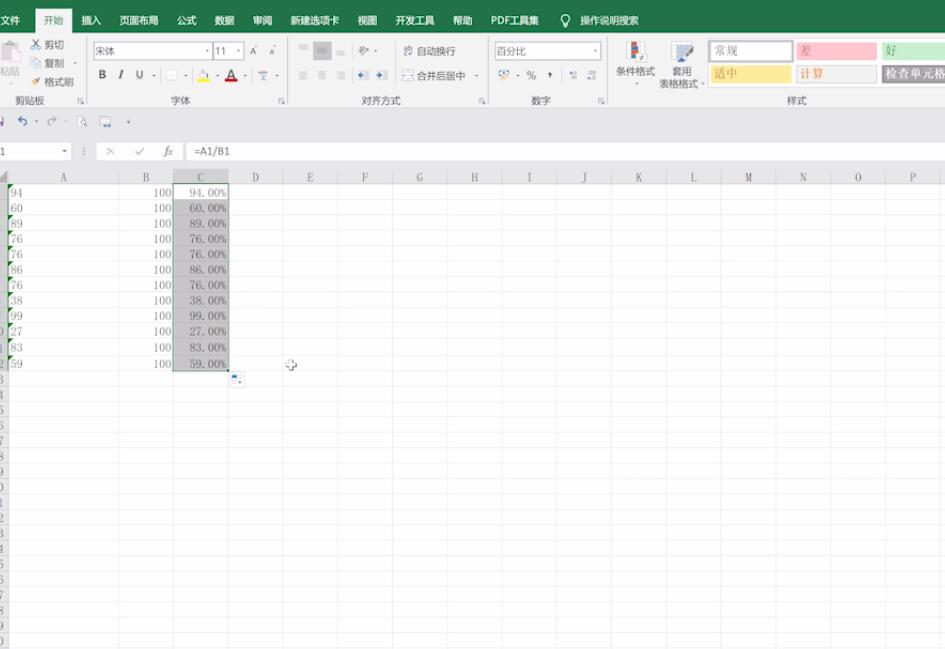Apply the red font color A
Image resolution: width=945 pixels, height=649 pixels.
(231, 75)
